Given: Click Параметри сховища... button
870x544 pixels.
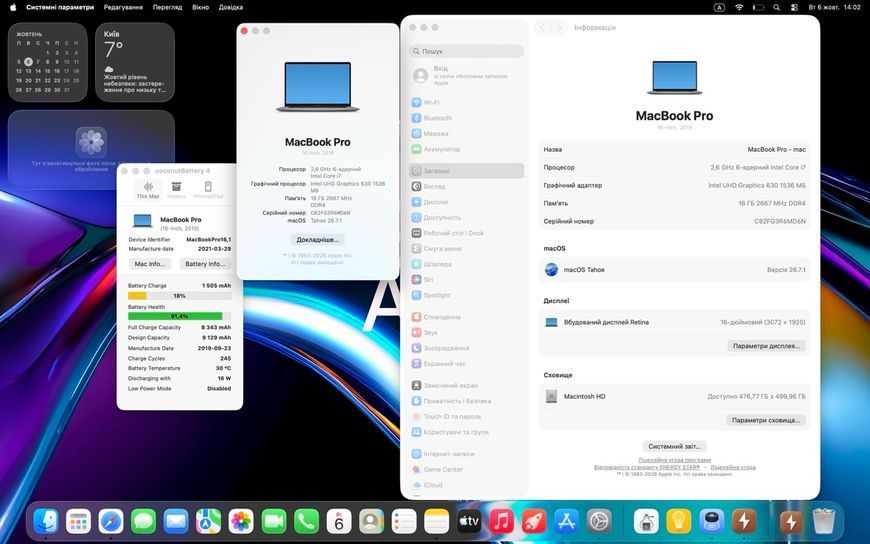Looking at the screenshot, I should 766,420.
